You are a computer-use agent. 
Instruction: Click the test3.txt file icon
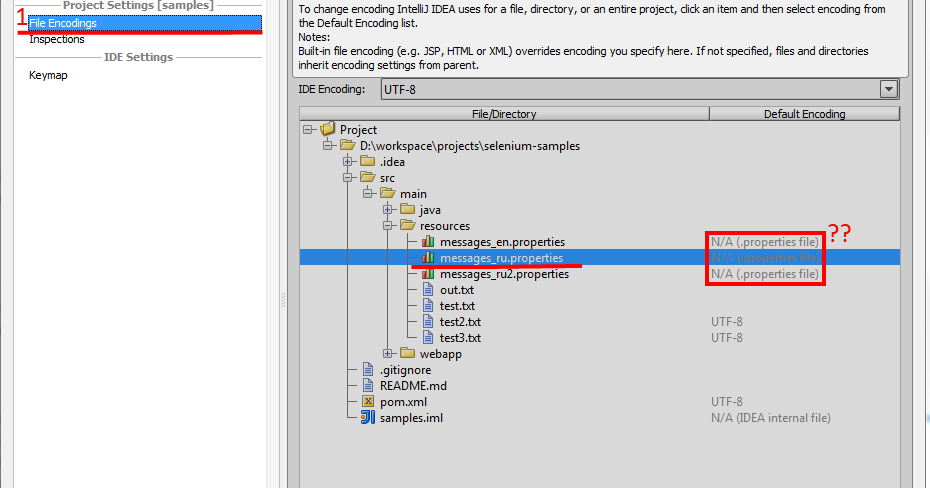[x=428, y=337]
